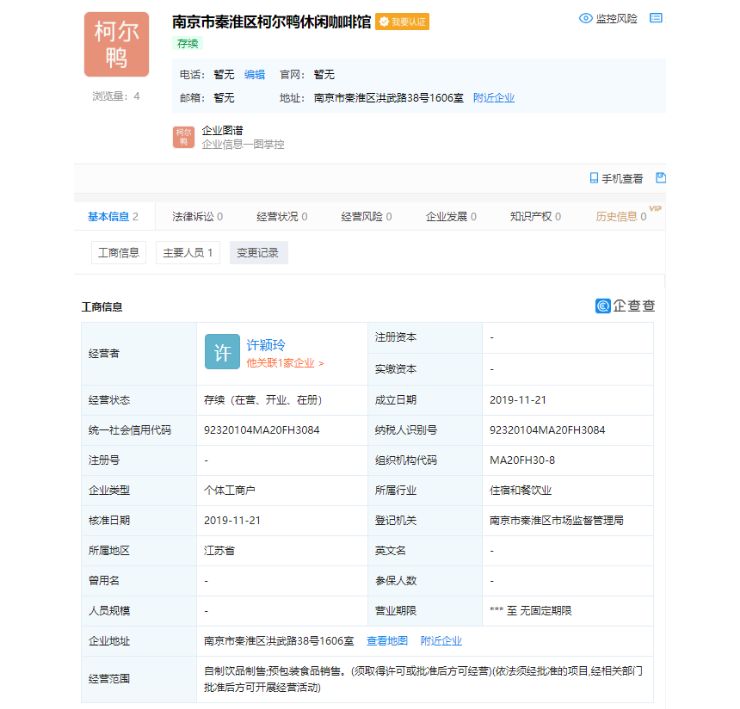
Task: Click the 柯尔鸭 company logo tile
Action: tap(117, 44)
